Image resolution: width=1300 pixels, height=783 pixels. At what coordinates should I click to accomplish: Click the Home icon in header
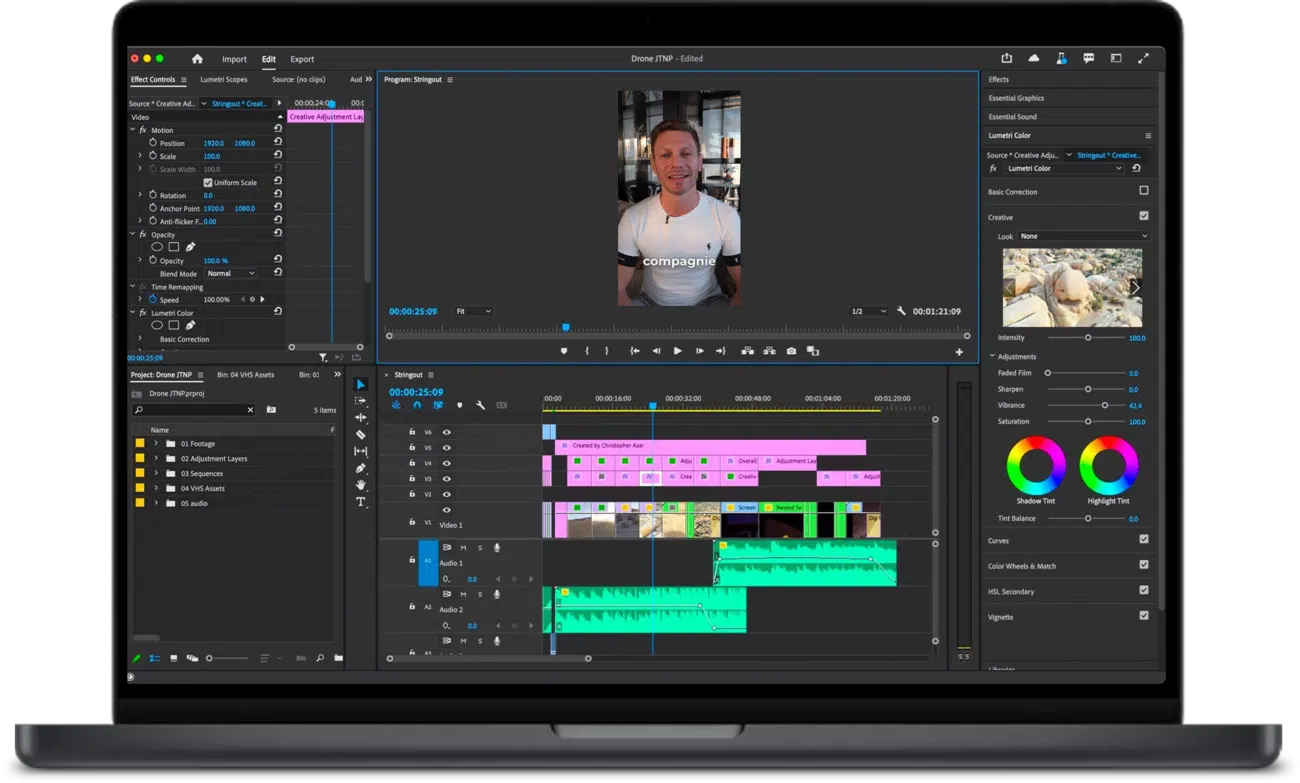click(x=197, y=59)
